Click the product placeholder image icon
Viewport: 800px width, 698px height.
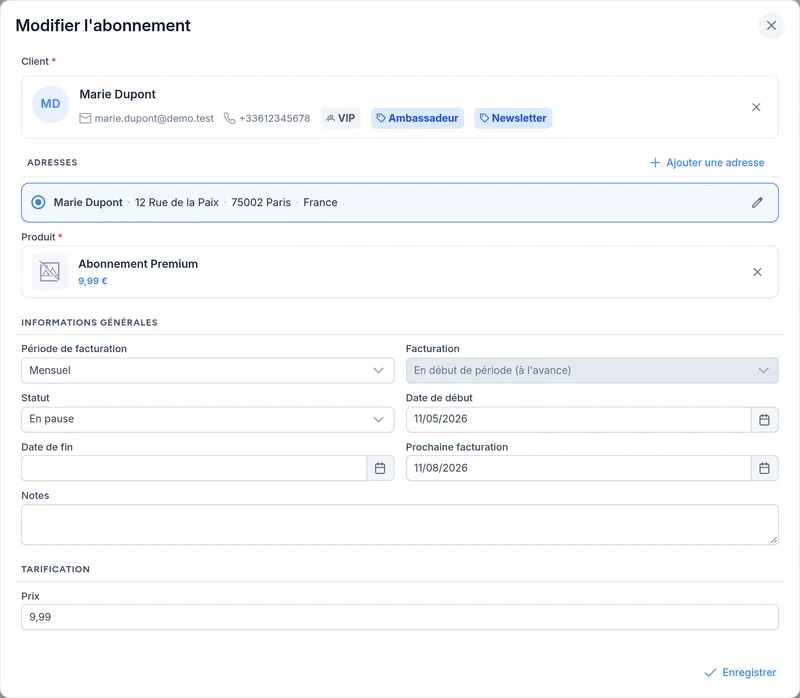[49, 271]
